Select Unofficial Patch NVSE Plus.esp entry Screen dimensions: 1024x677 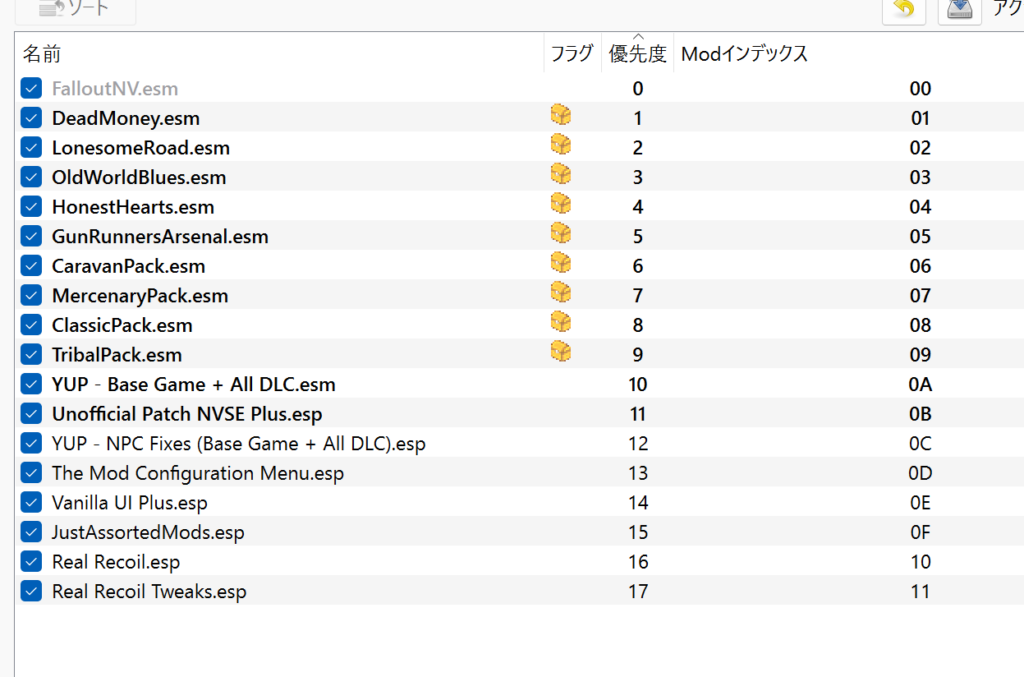coord(187,414)
